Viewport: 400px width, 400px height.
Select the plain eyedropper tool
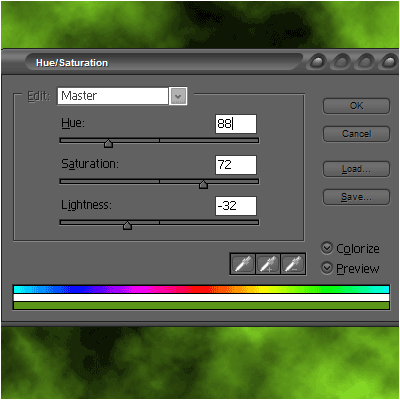243,264
